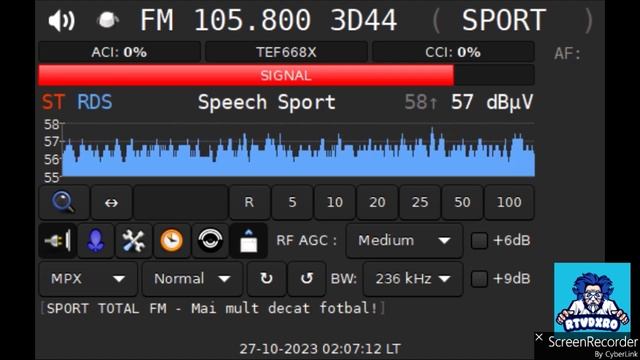This screenshot has height=360, width=640.
Task: Click the clockwise rotate arrow button
Action: [267, 279]
